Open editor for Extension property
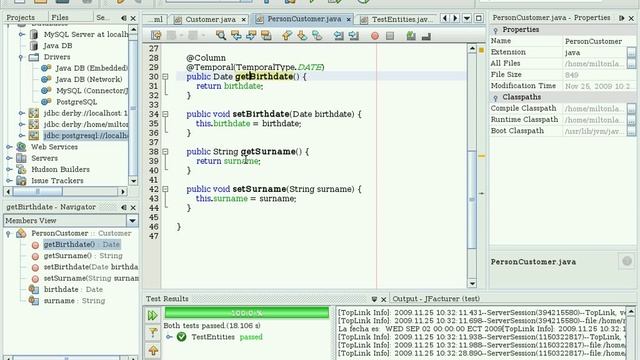Viewport: 640px width, 360px height. click(631, 53)
